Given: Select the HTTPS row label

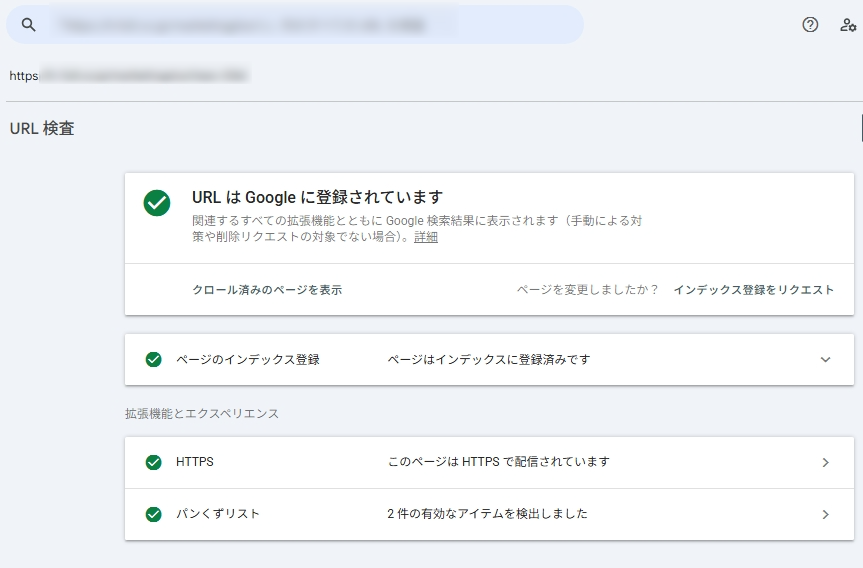Looking at the screenshot, I should tap(195, 462).
